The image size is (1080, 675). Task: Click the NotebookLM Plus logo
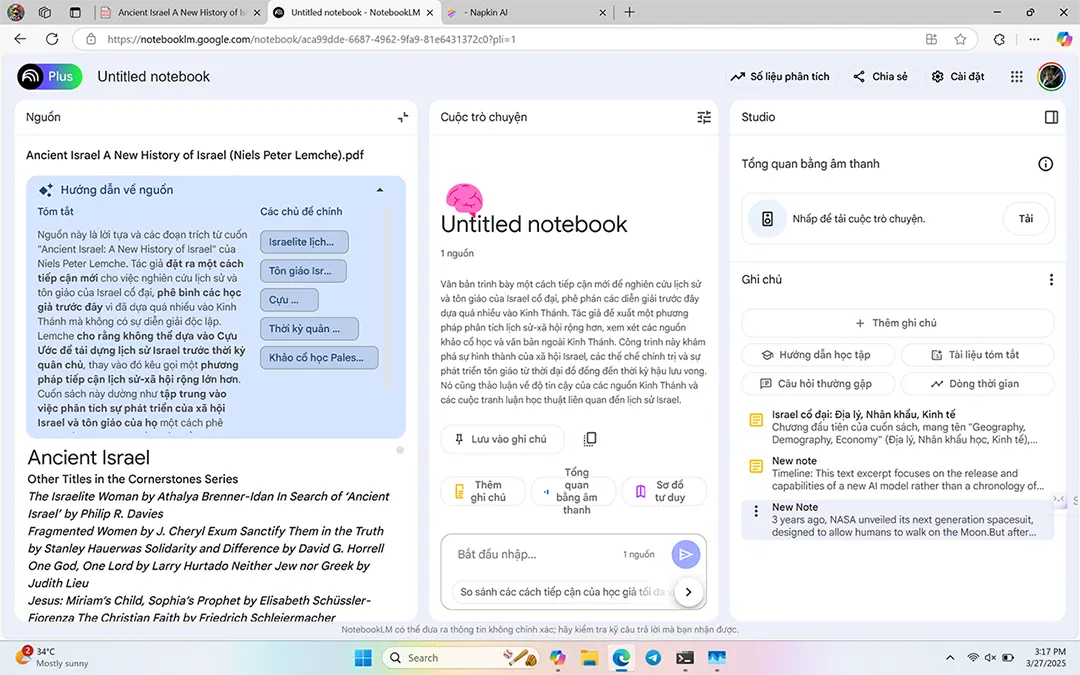[x=48, y=76]
